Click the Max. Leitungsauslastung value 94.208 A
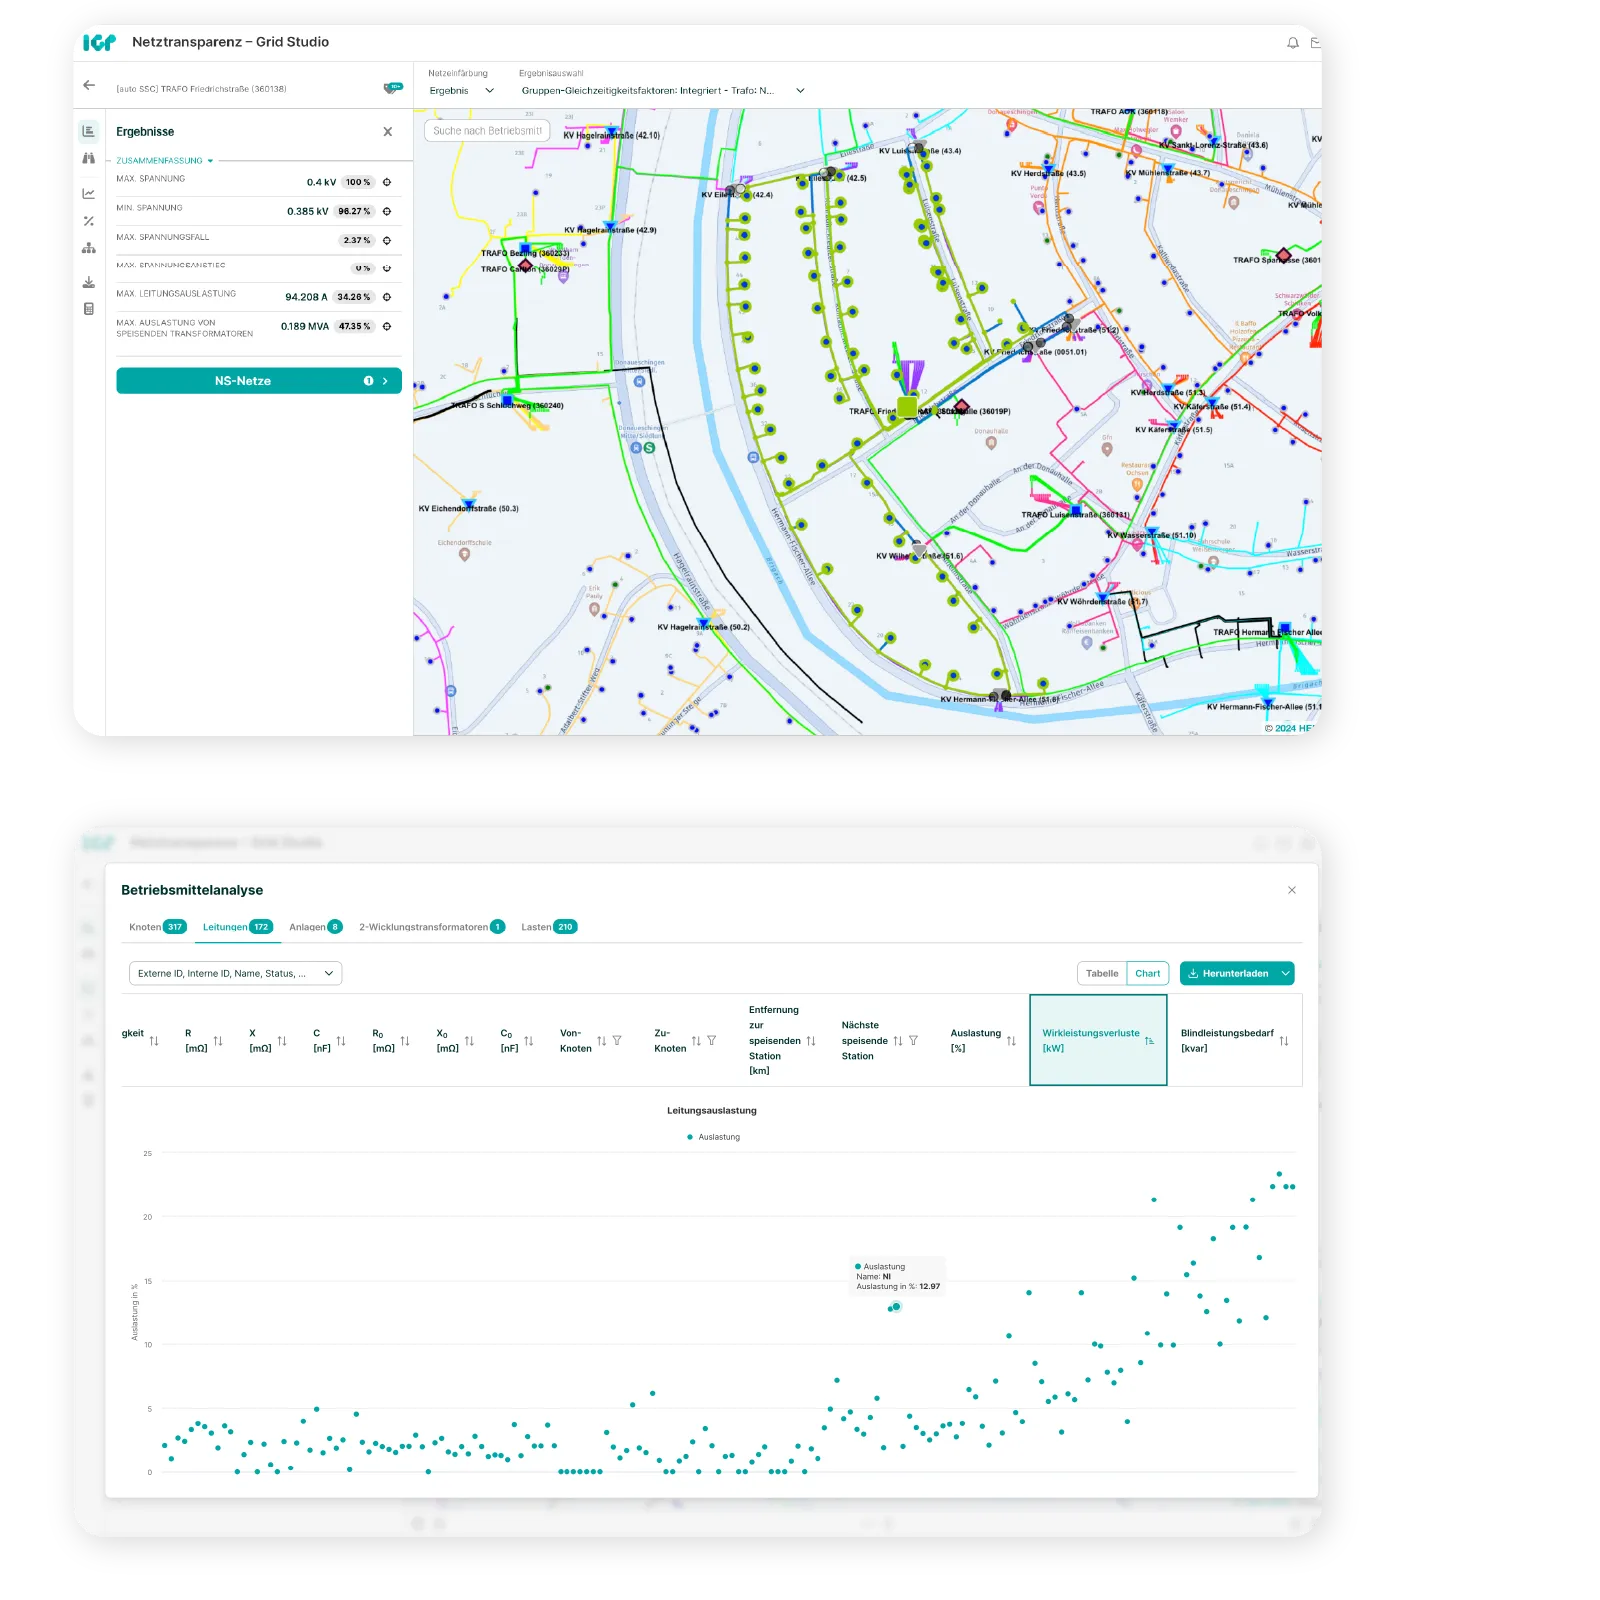 click(x=306, y=297)
